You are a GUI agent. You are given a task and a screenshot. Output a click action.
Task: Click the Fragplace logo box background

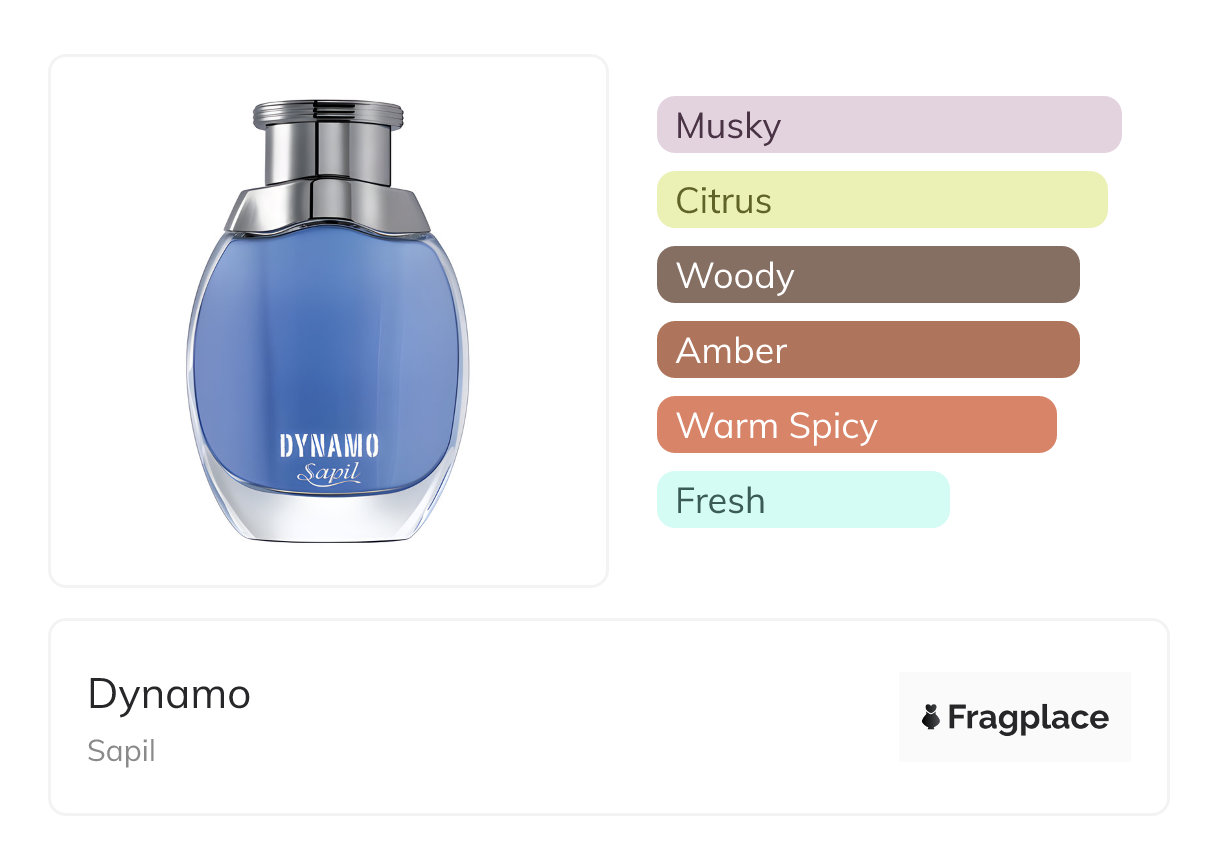1015,688
